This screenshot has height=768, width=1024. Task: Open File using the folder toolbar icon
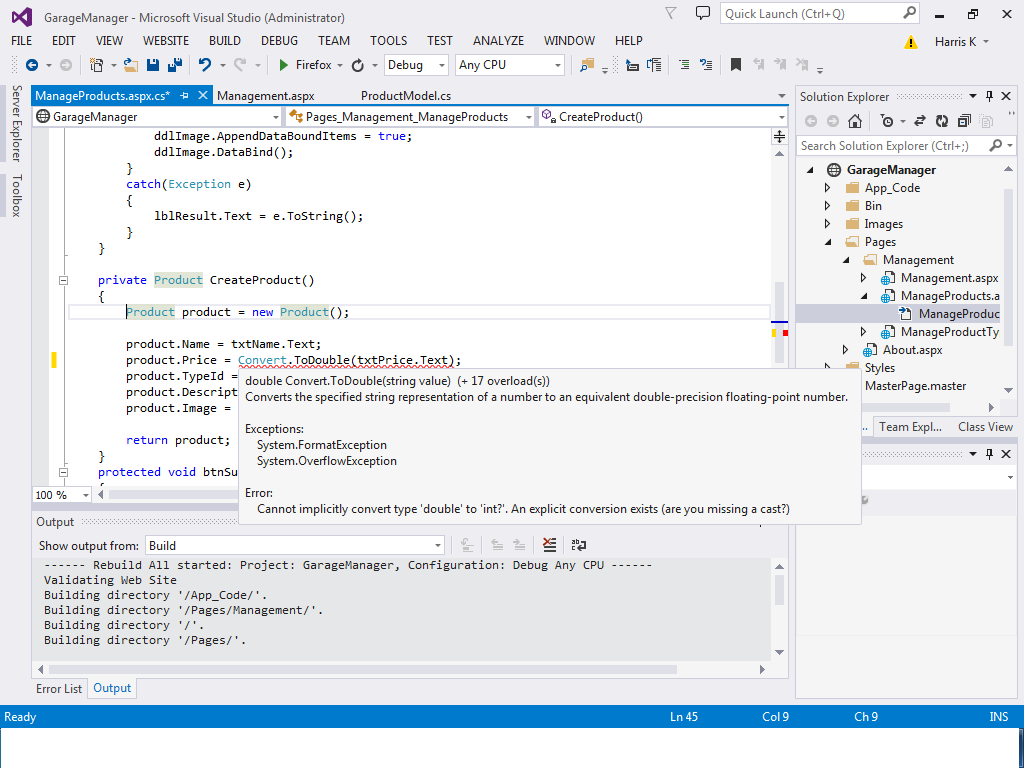(131, 65)
